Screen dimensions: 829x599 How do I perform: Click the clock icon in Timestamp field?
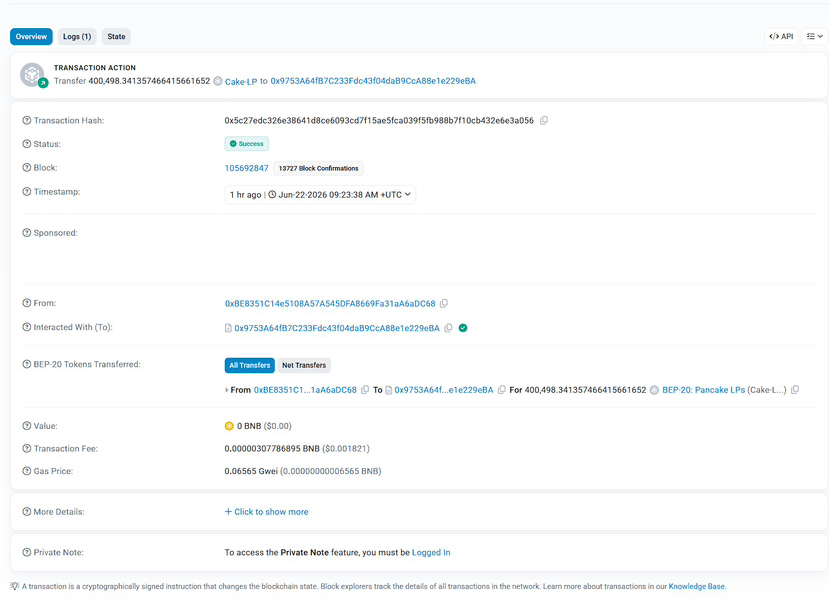pos(272,195)
